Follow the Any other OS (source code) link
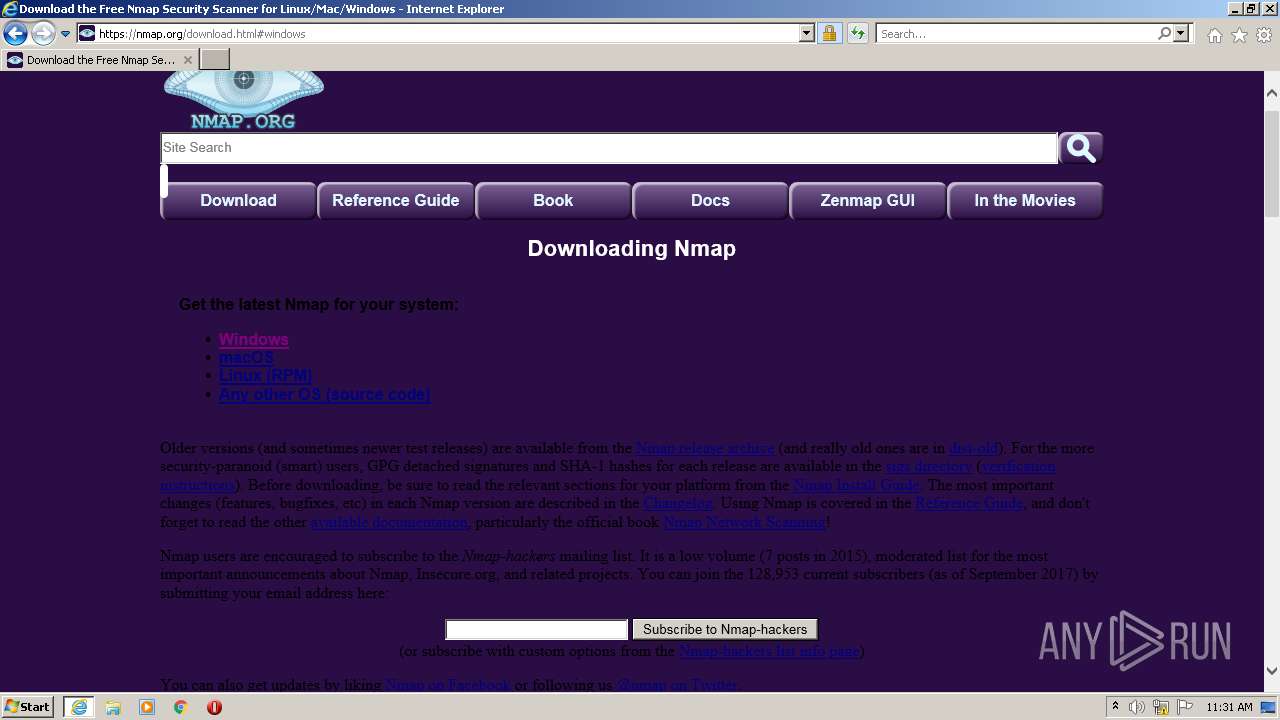1280x720 pixels. (x=324, y=395)
